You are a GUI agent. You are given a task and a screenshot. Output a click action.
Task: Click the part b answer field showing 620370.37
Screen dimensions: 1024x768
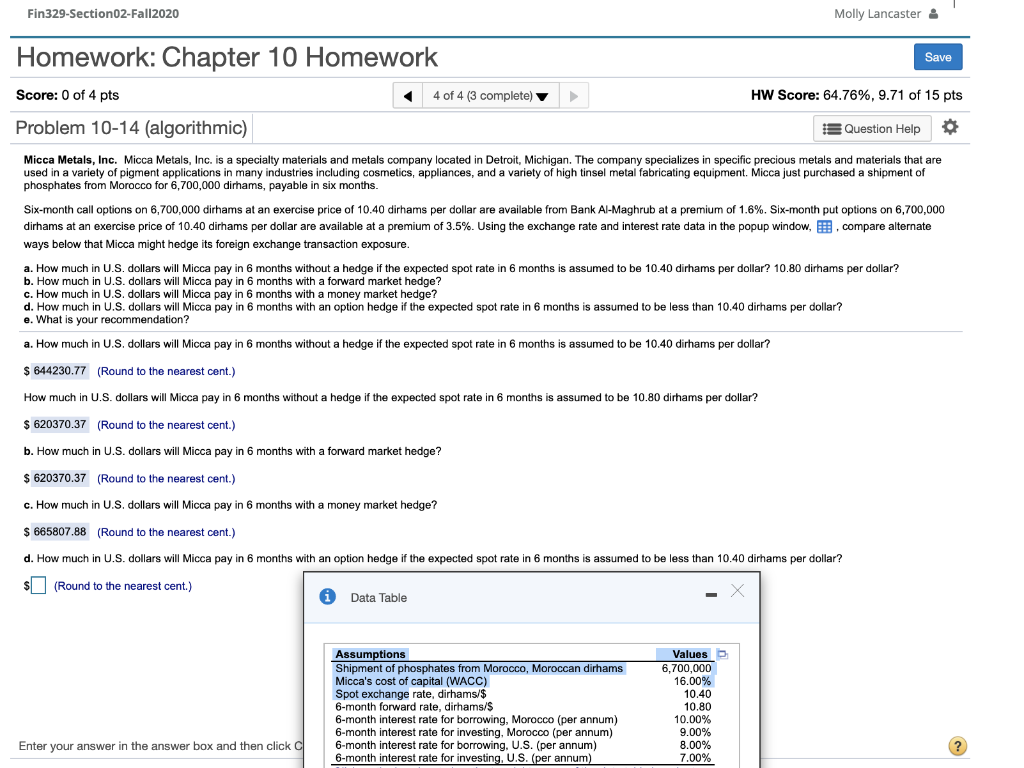56,477
